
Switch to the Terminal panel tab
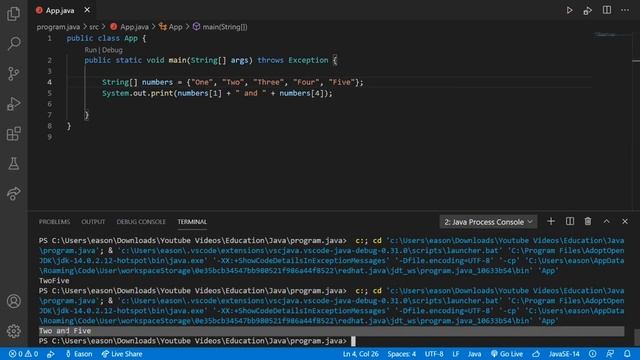(192, 222)
